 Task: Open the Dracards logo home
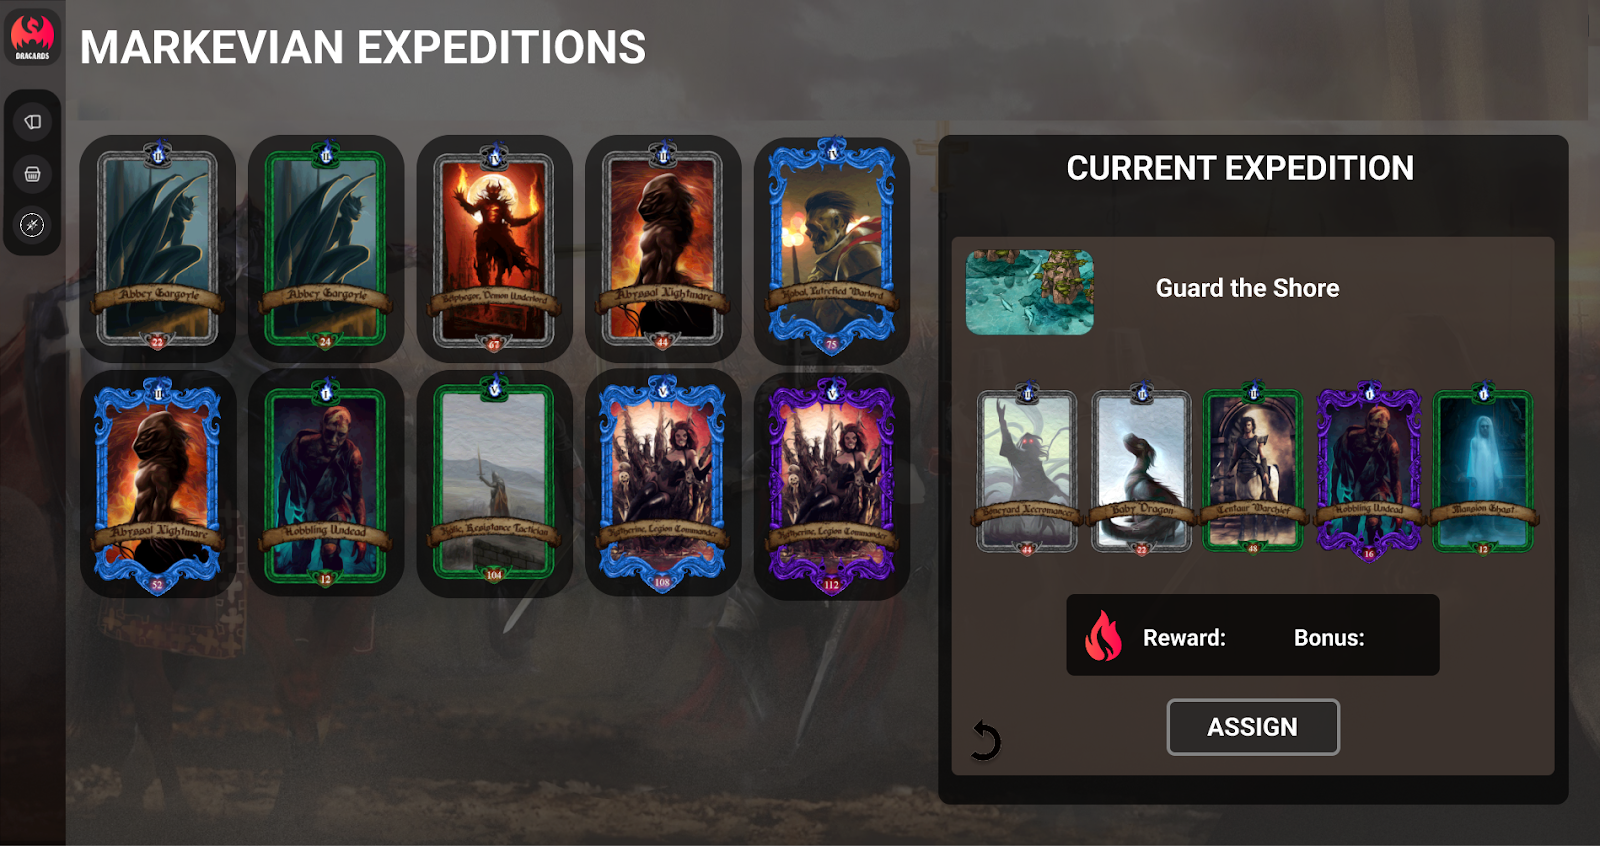pos(33,37)
